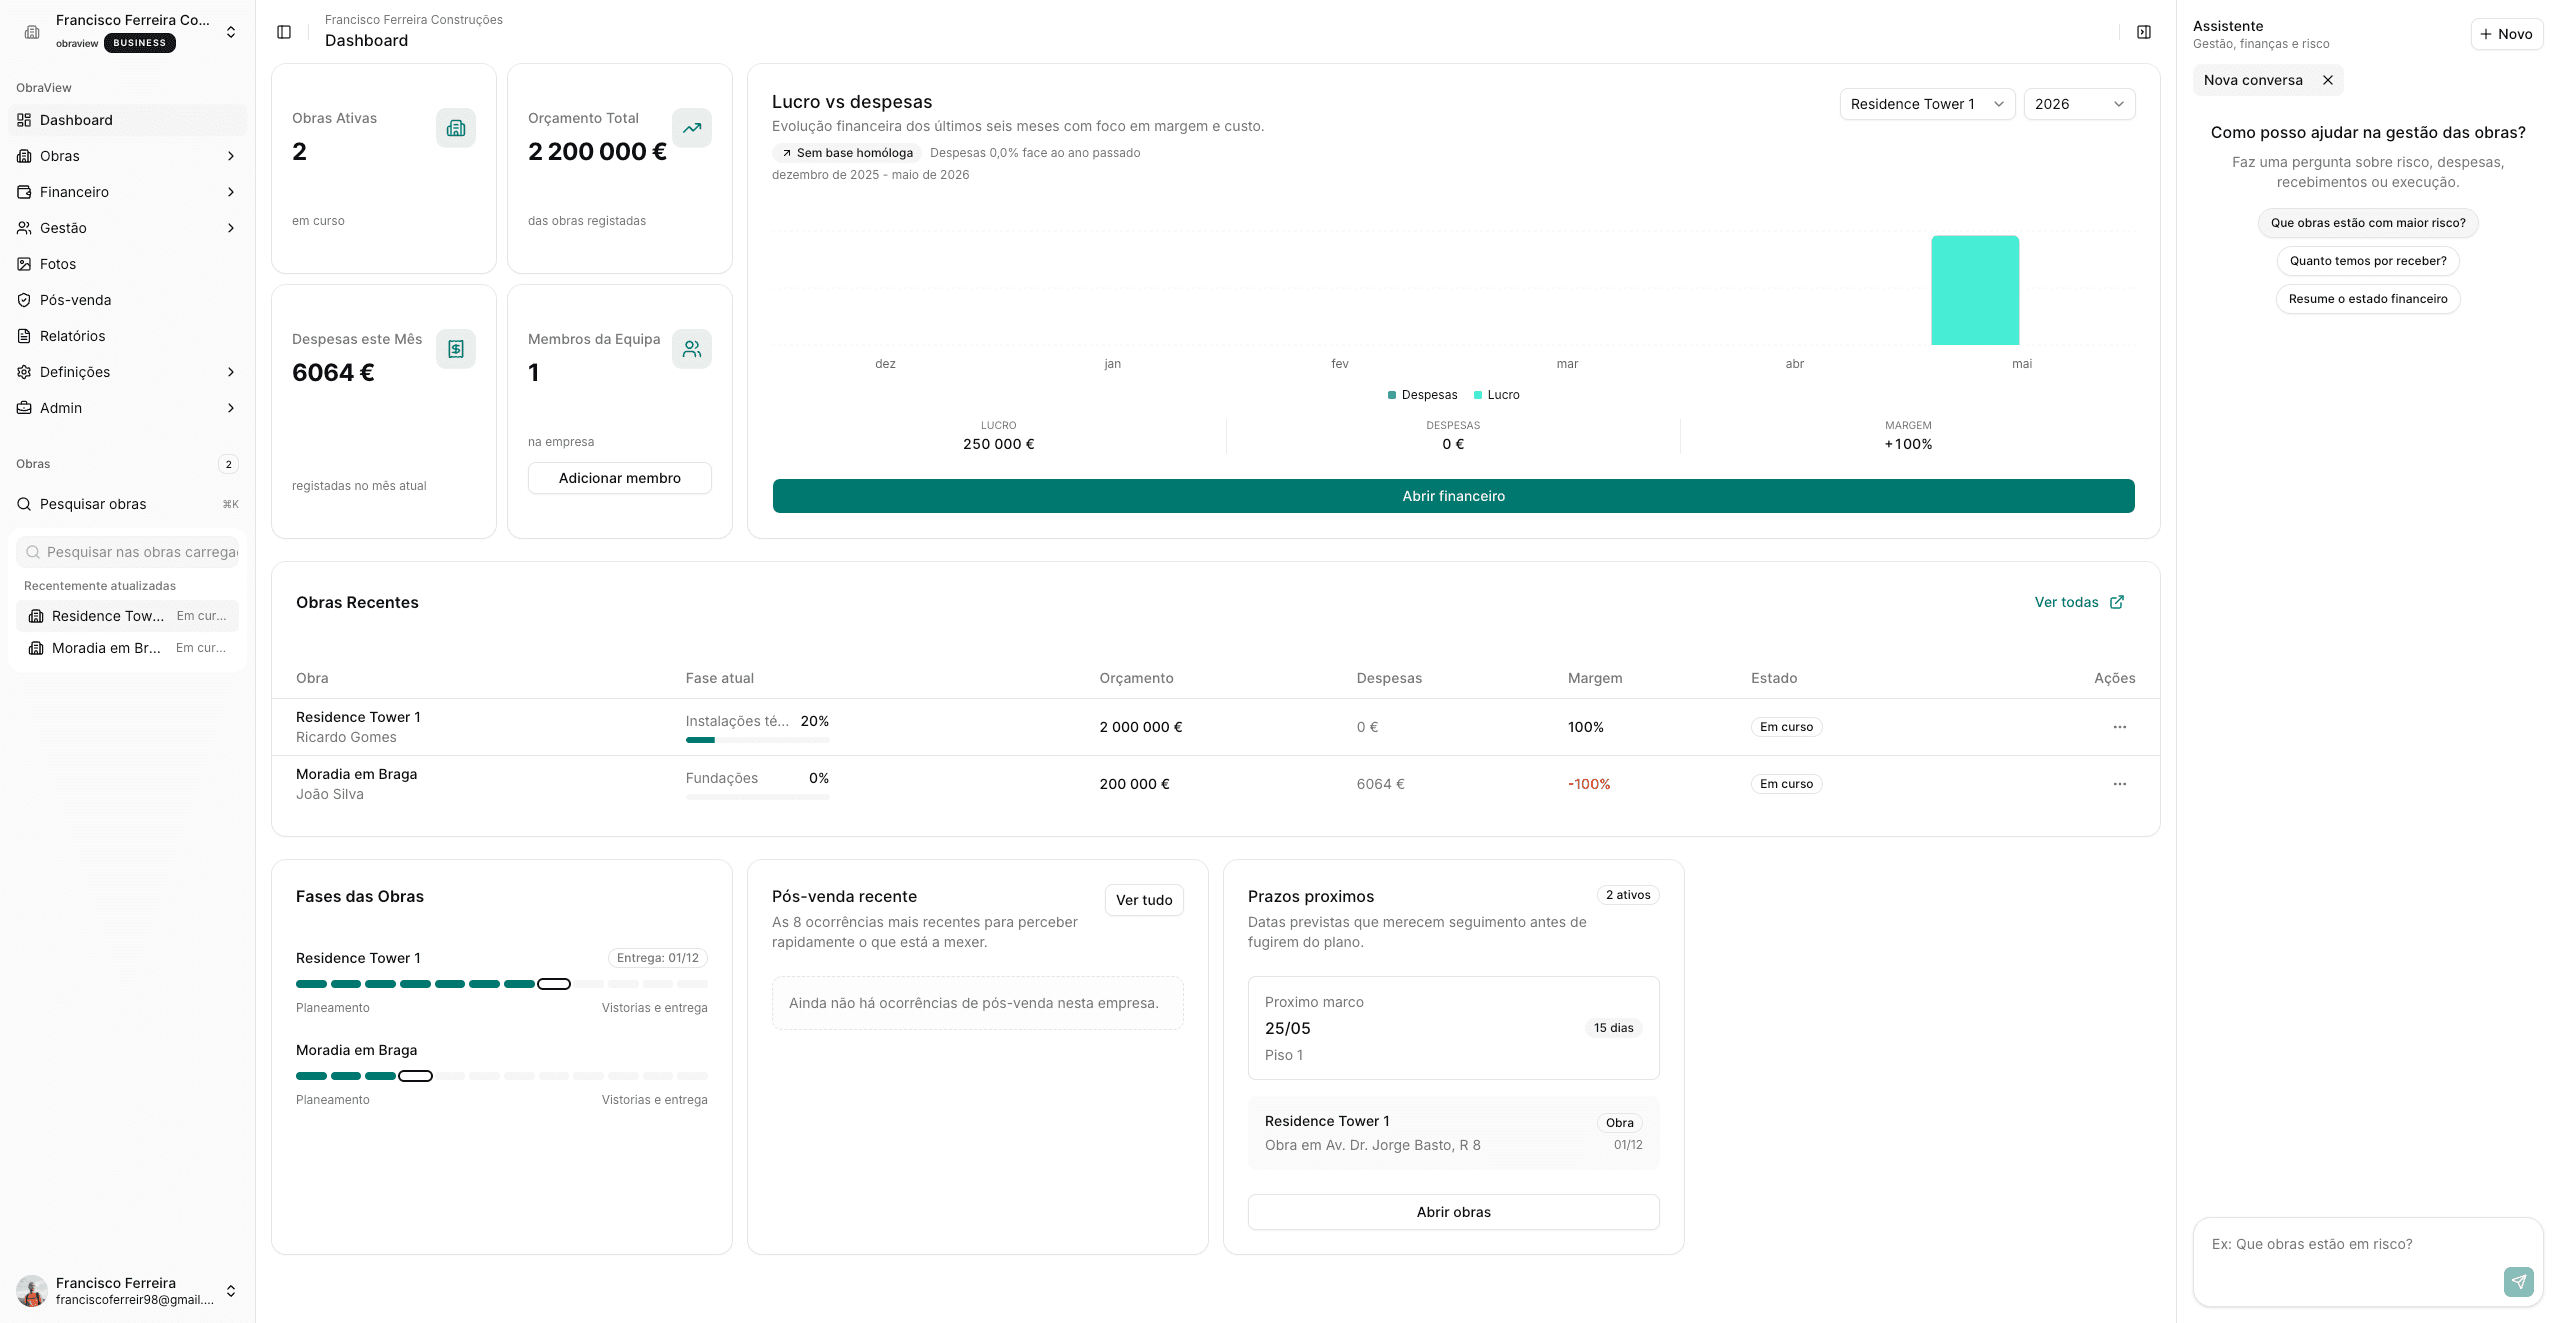Viewport: 2560px width, 1323px height.
Task: Expand the Admin sidebar submenu chevron
Action: click(x=231, y=408)
